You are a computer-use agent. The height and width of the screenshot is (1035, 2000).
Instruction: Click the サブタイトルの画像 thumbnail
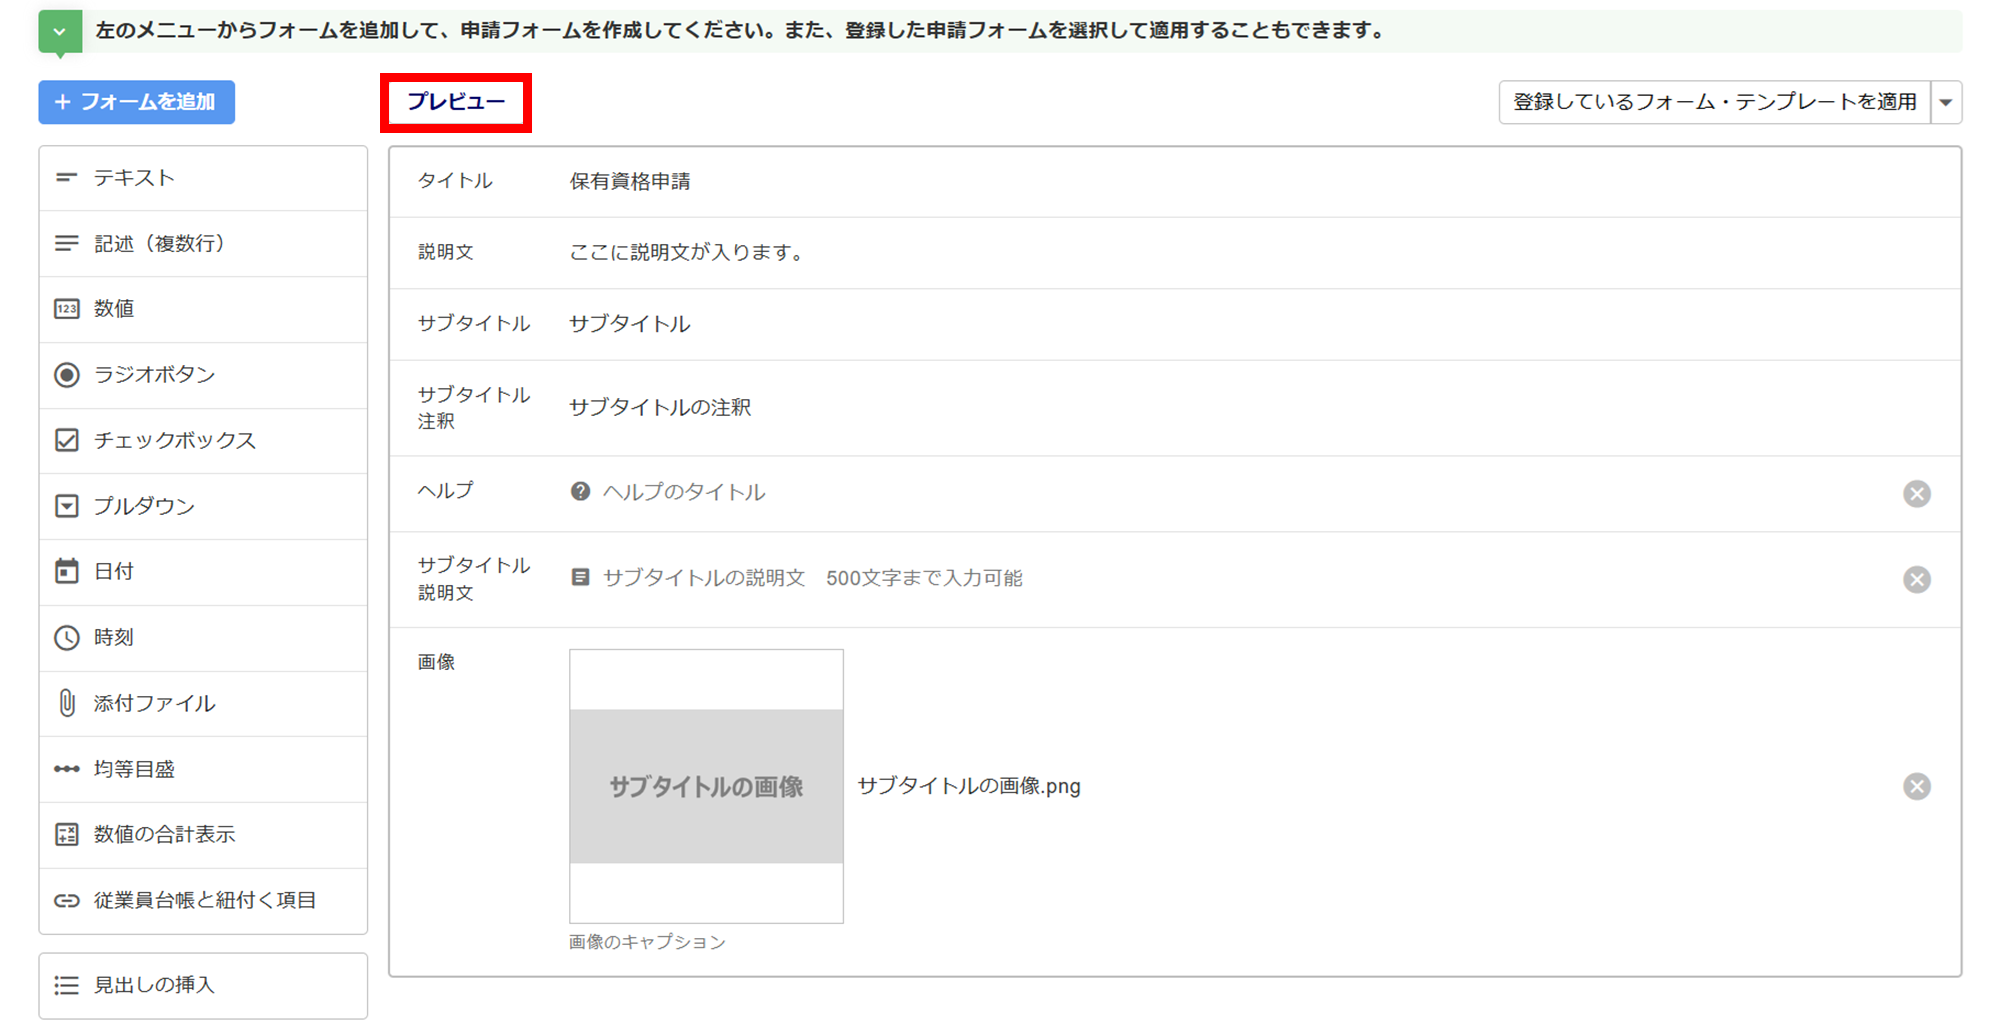[706, 786]
